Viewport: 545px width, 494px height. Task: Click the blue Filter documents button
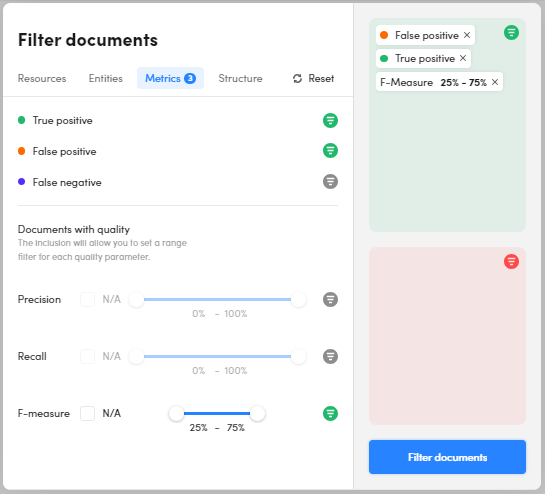(x=447, y=457)
